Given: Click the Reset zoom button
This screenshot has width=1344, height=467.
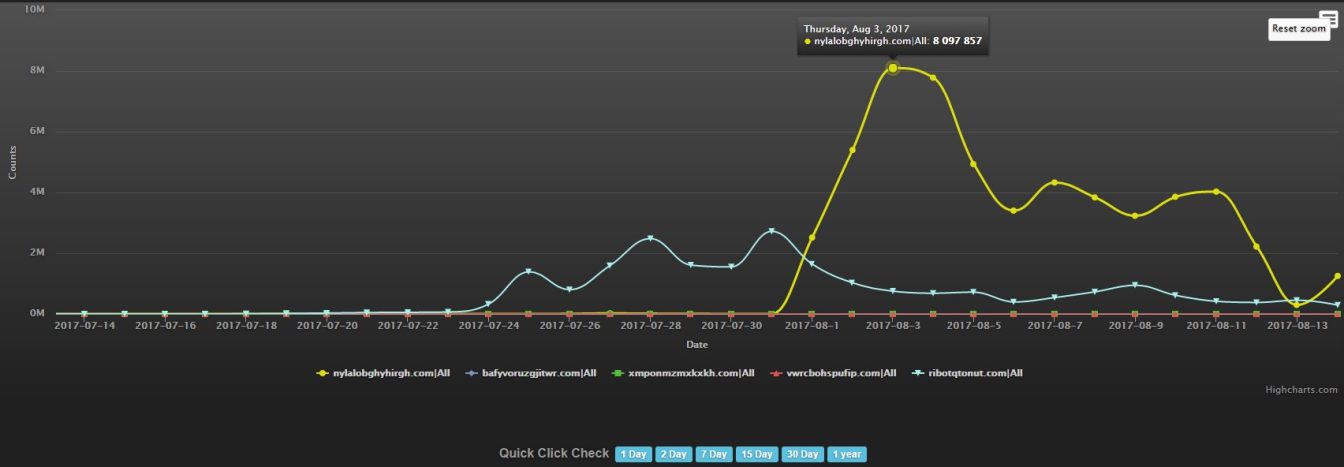Looking at the screenshot, I should click(x=1299, y=29).
